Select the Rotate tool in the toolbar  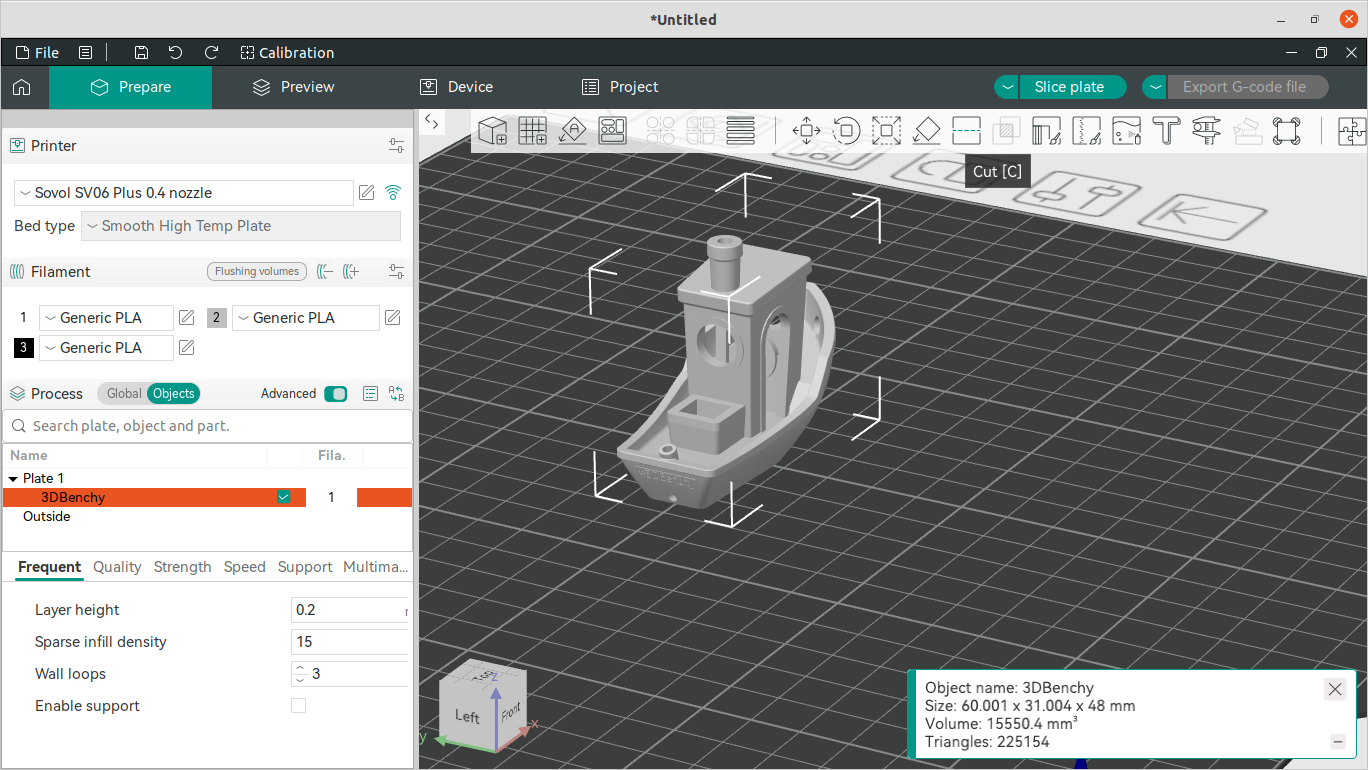coord(846,130)
